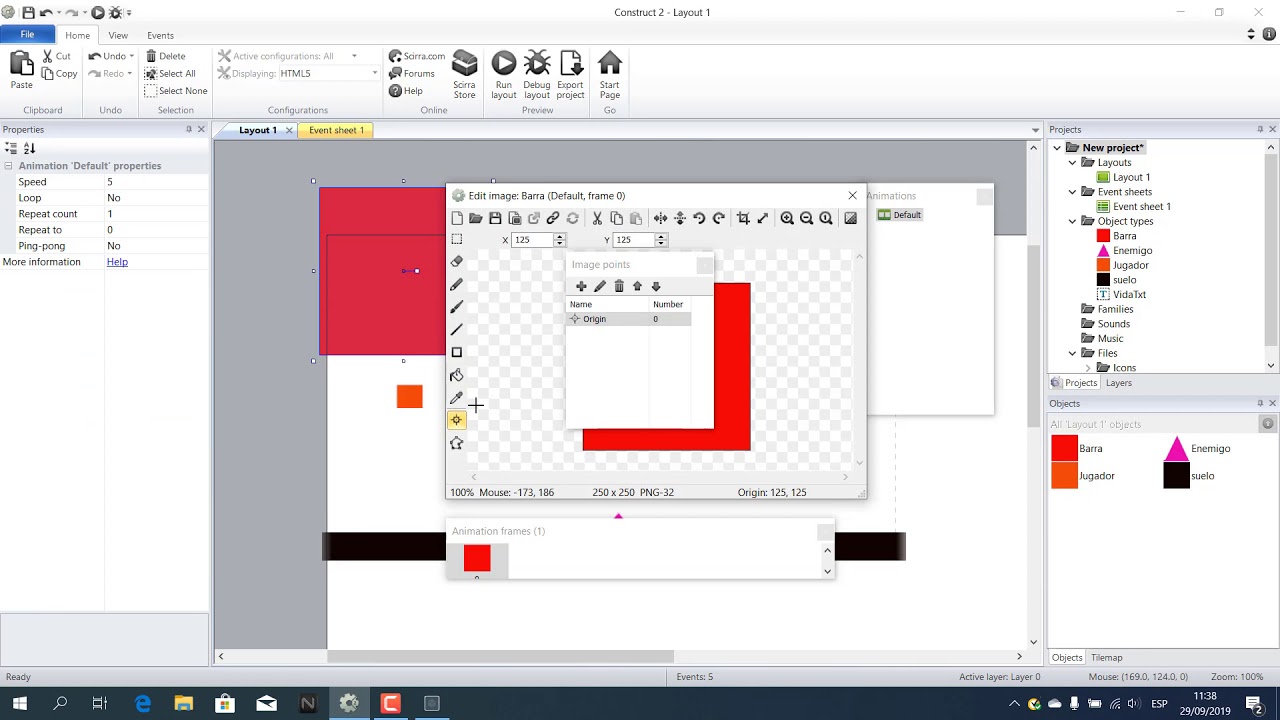The width and height of the screenshot is (1280, 720).
Task: Select the Pencil tool in image editor
Action: pyautogui.click(x=457, y=285)
